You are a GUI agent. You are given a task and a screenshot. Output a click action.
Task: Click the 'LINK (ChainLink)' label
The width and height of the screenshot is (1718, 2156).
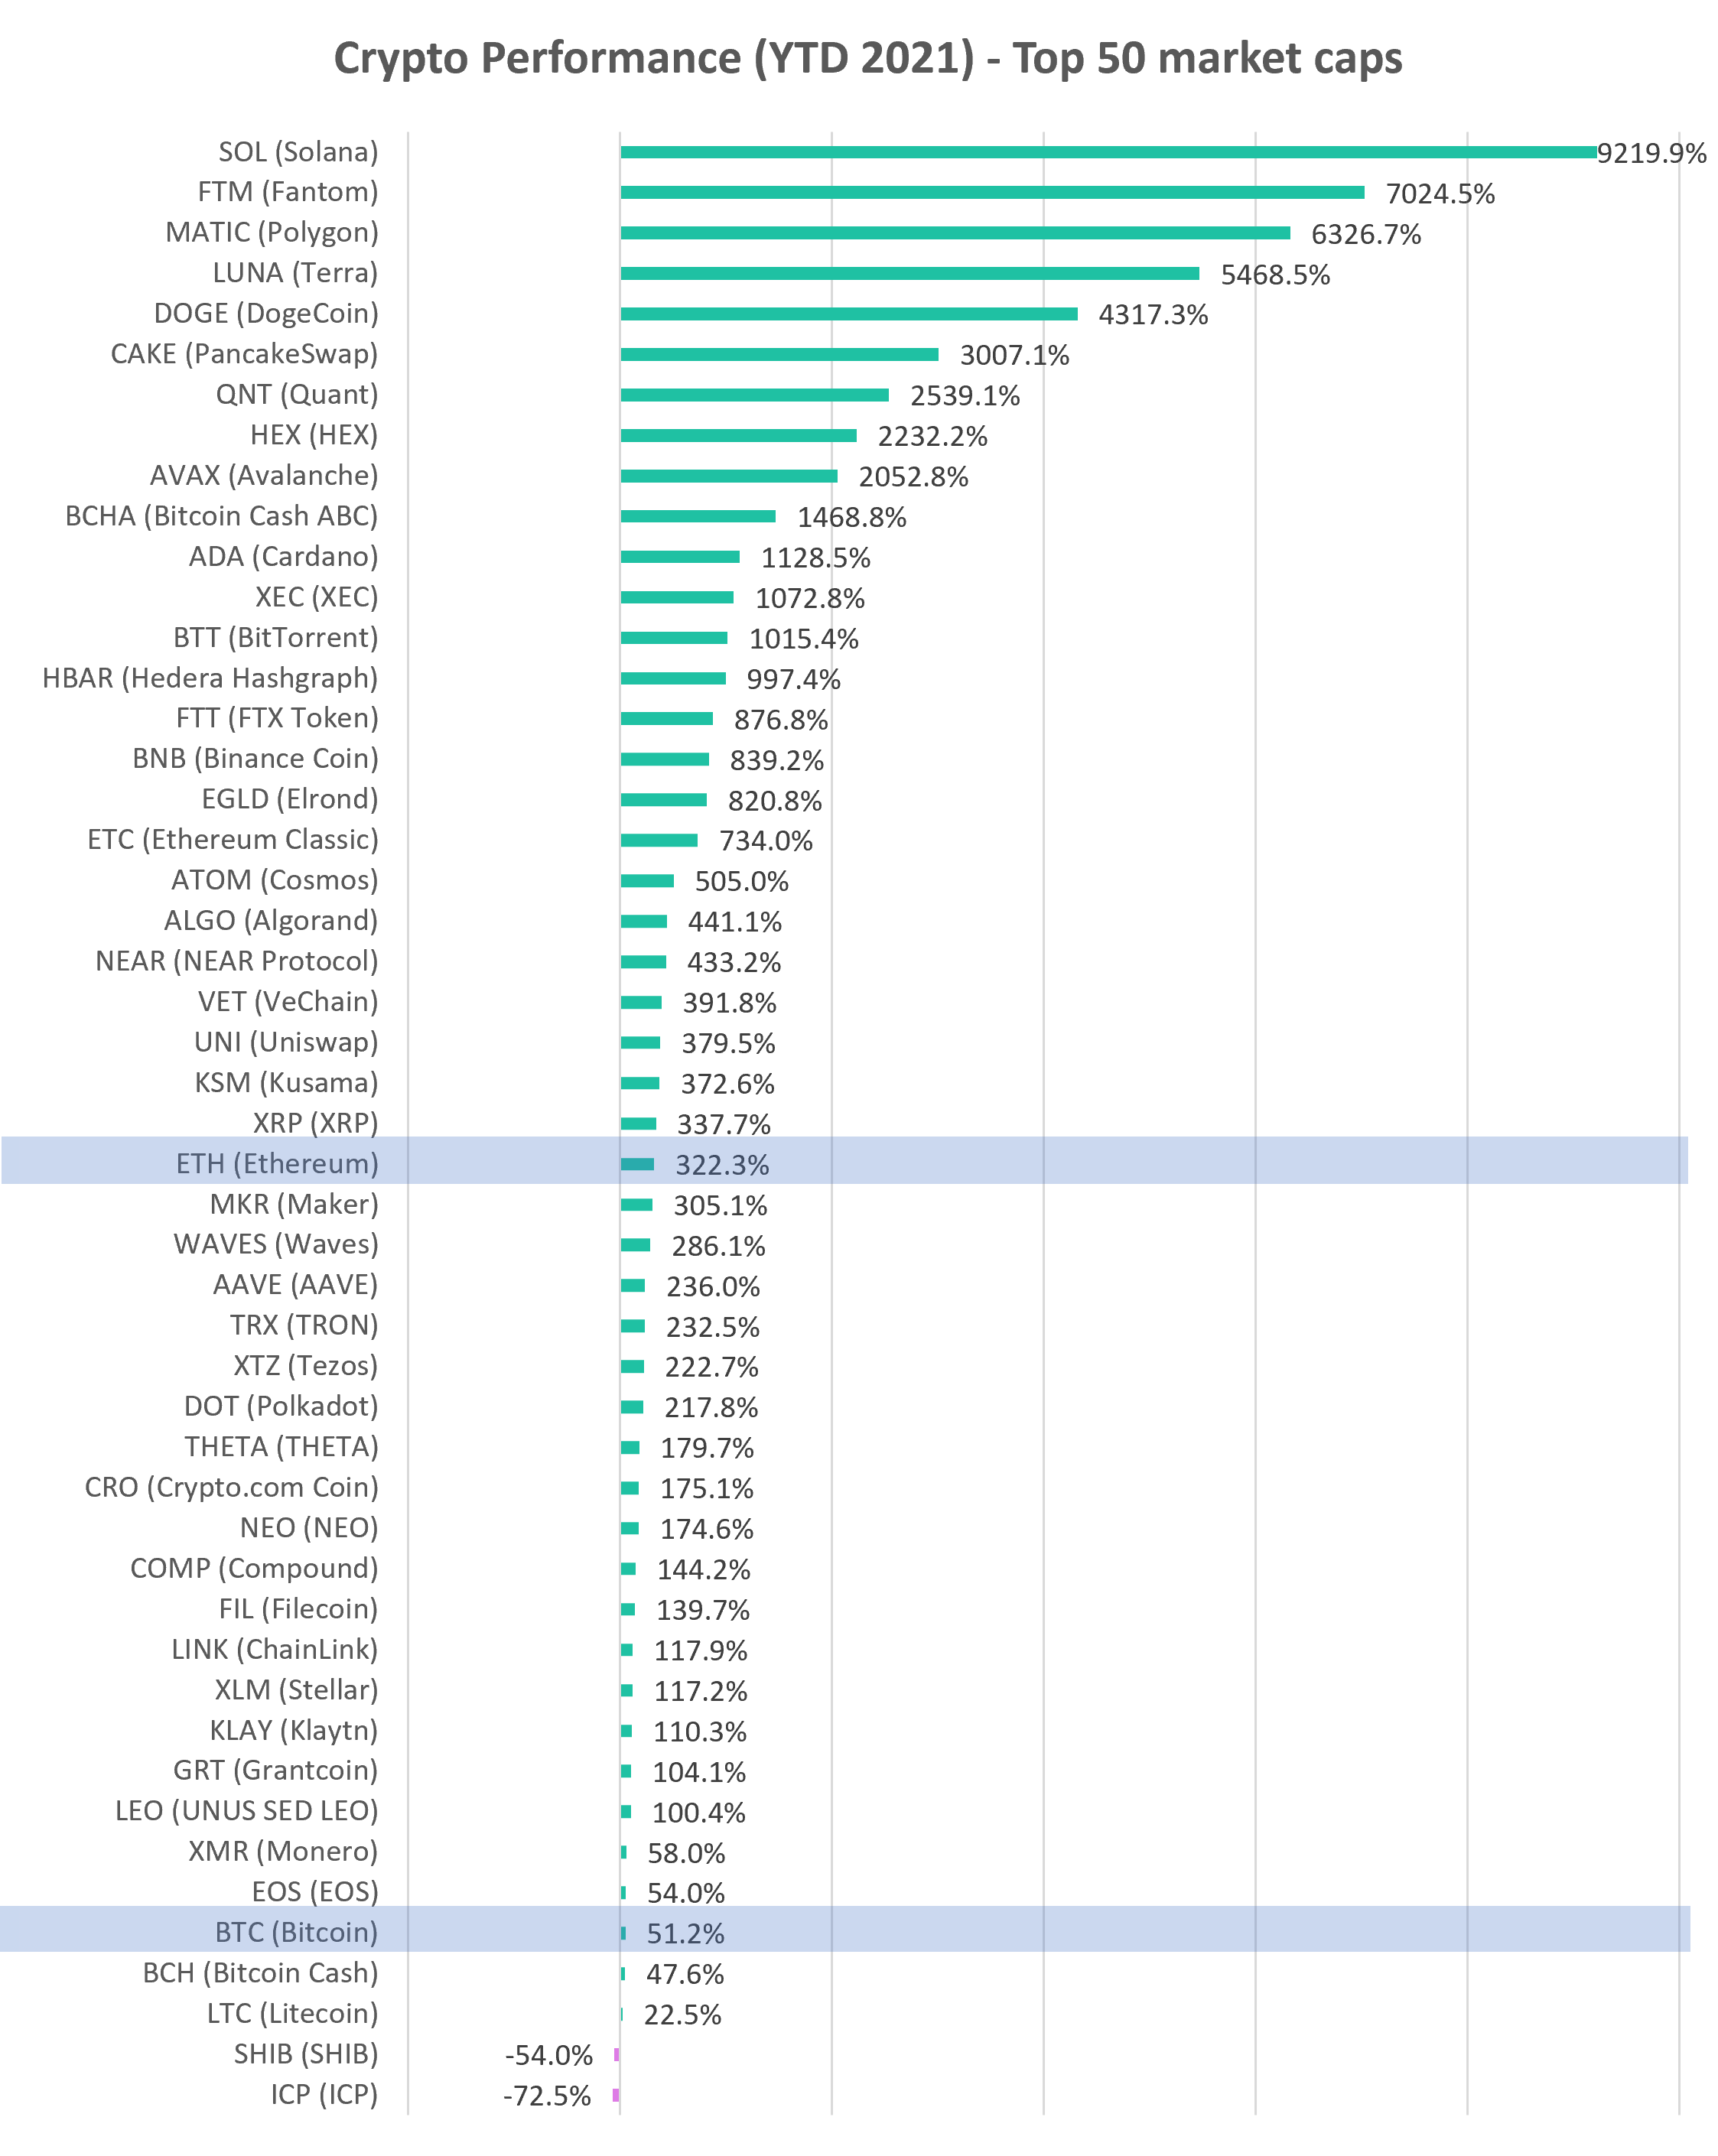(x=275, y=1649)
